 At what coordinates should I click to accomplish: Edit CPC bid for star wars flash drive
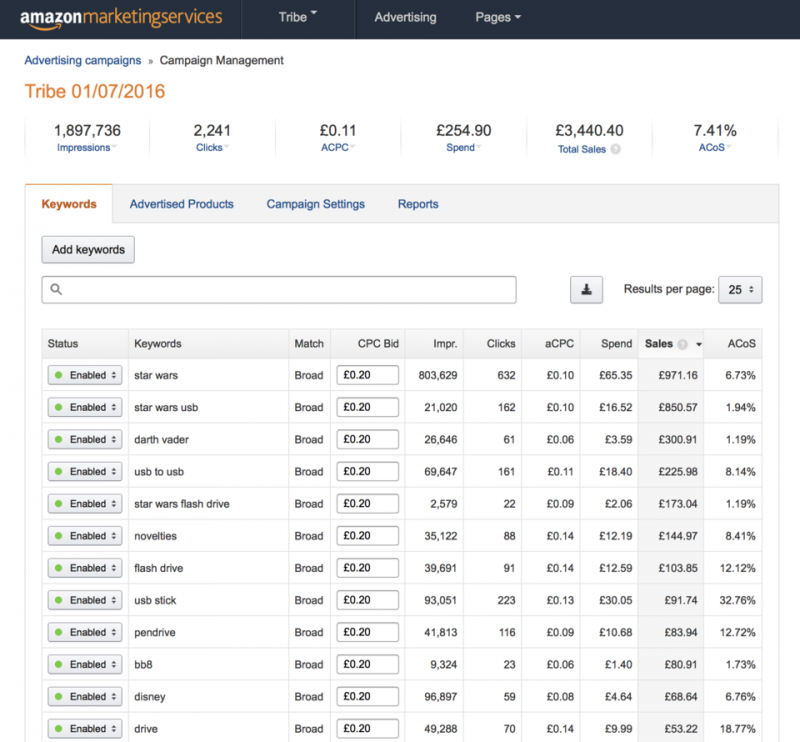coord(367,504)
